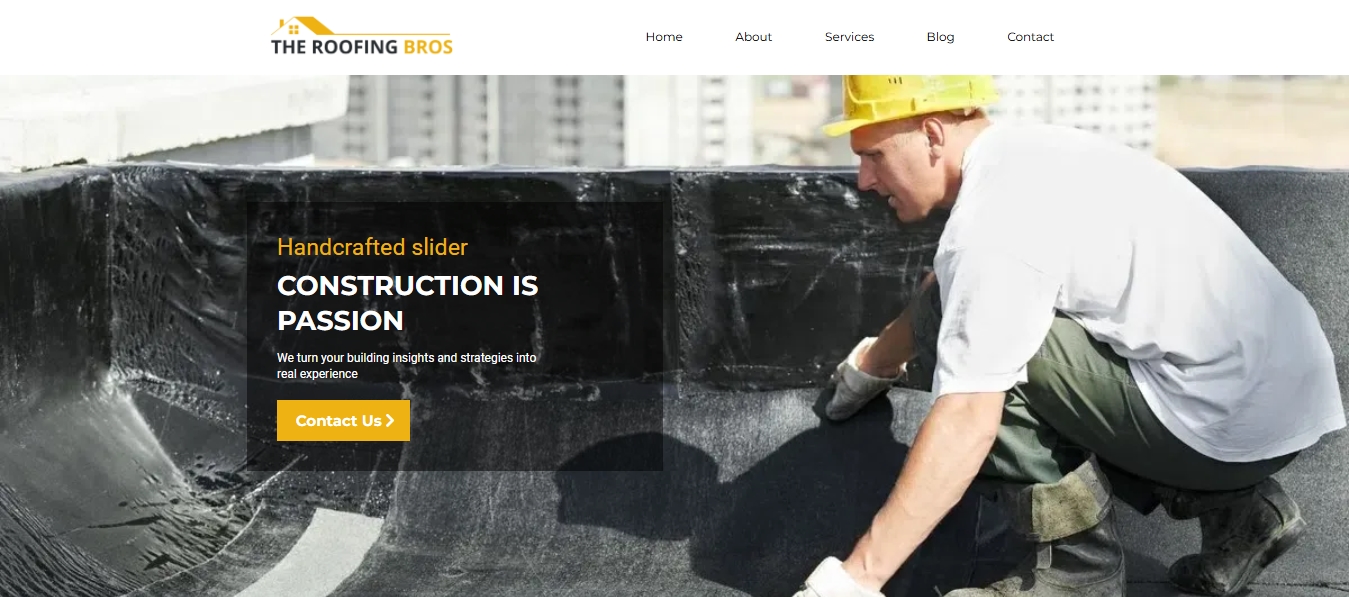
Task: Click the worker's glove on the roof edge
Action: coord(858,380)
